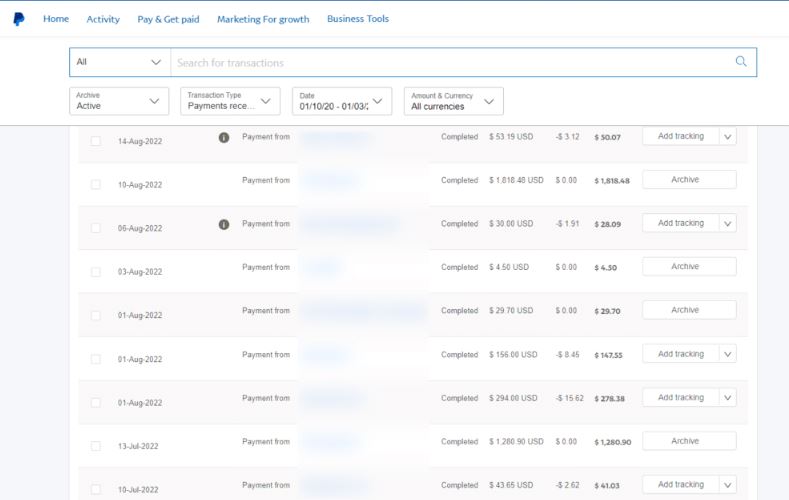This screenshot has height=500, width=789.
Task: Add tracking for the $43.65 payment
Action: (x=681, y=484)
